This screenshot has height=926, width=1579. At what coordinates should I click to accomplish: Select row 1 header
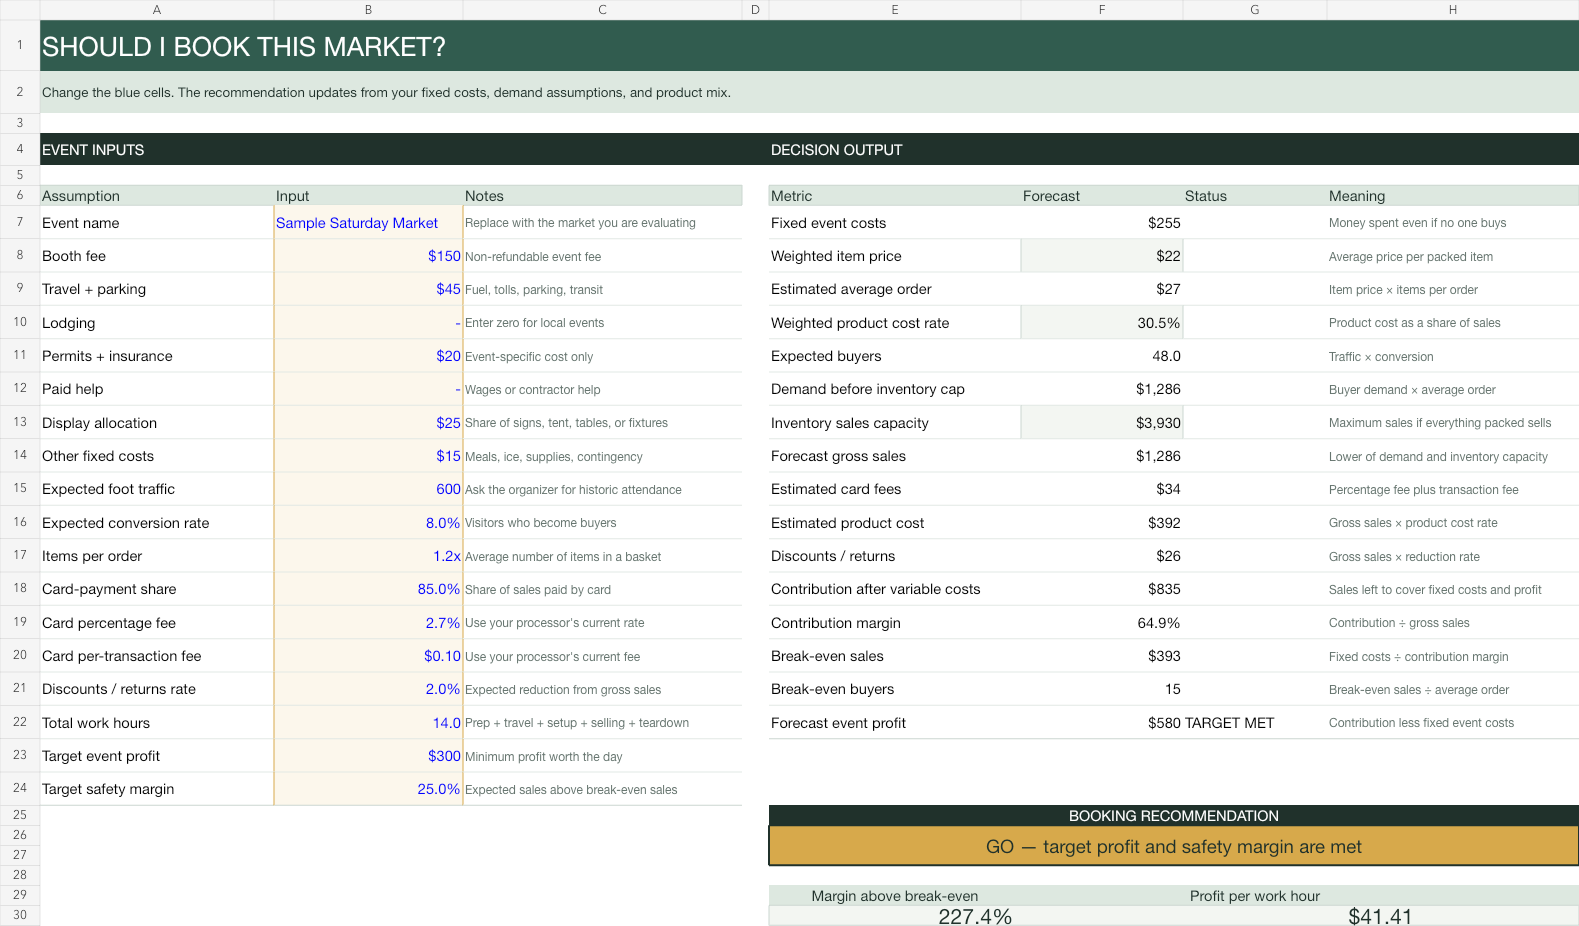click(x=20, y=45)
